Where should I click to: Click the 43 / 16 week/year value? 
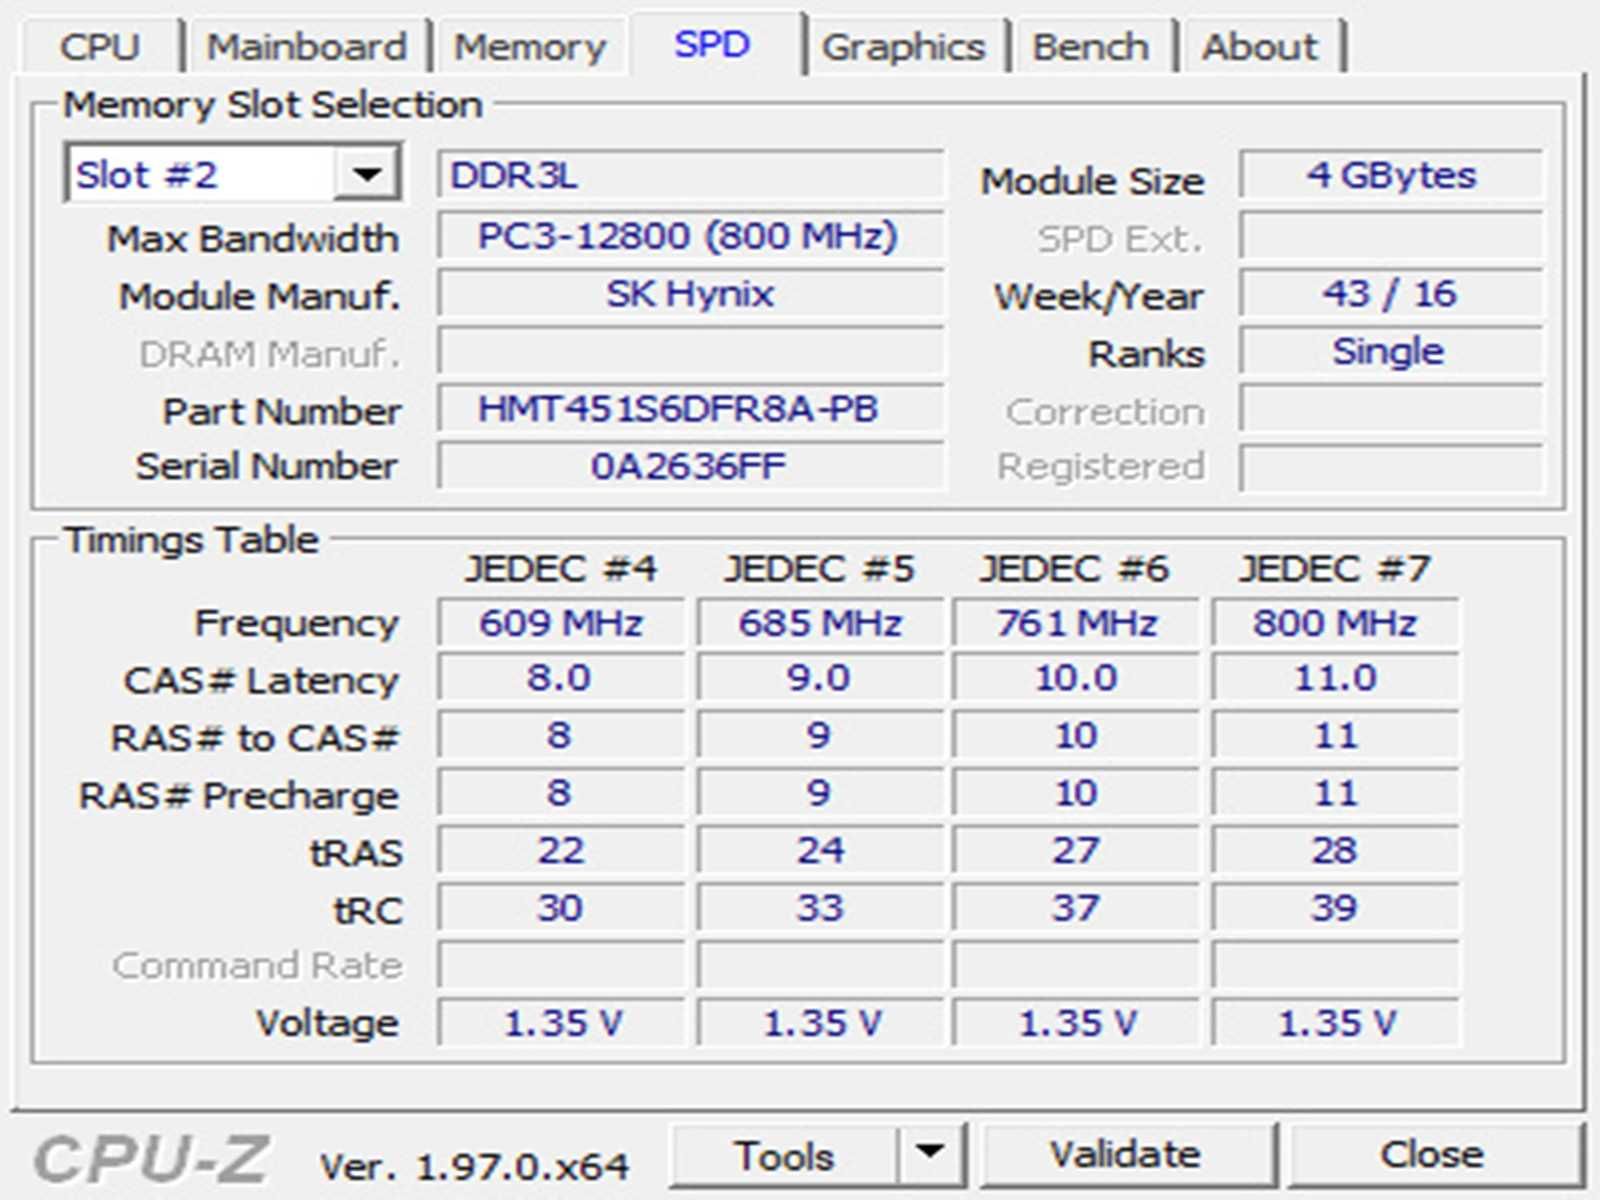point(1391,294)
